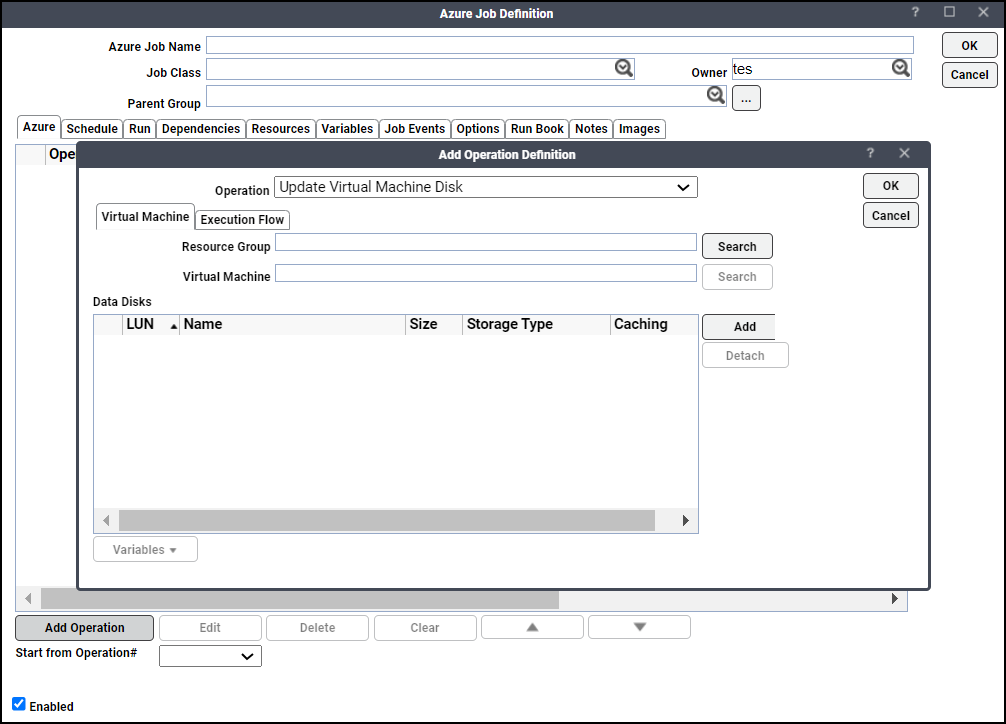Close the Add Operation Definition dialog
Screen dimensions: 1006x724
(905, 153)
